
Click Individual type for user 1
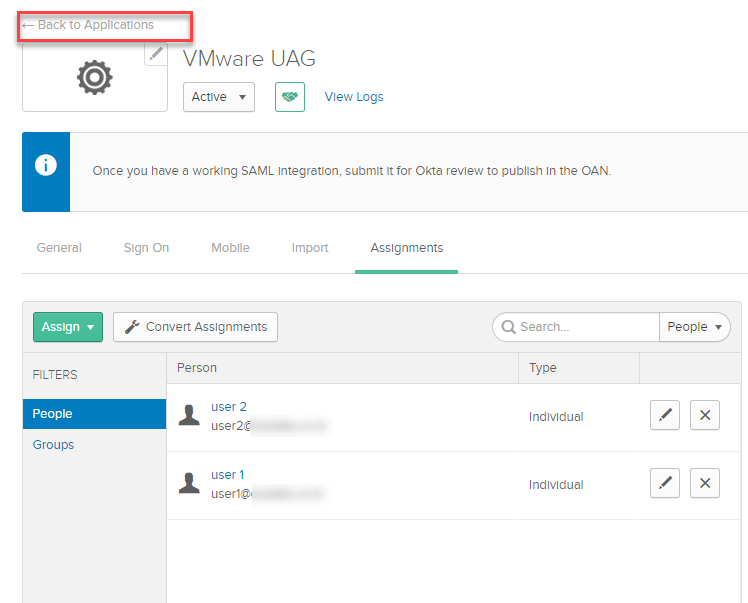[x=556, y=485]
